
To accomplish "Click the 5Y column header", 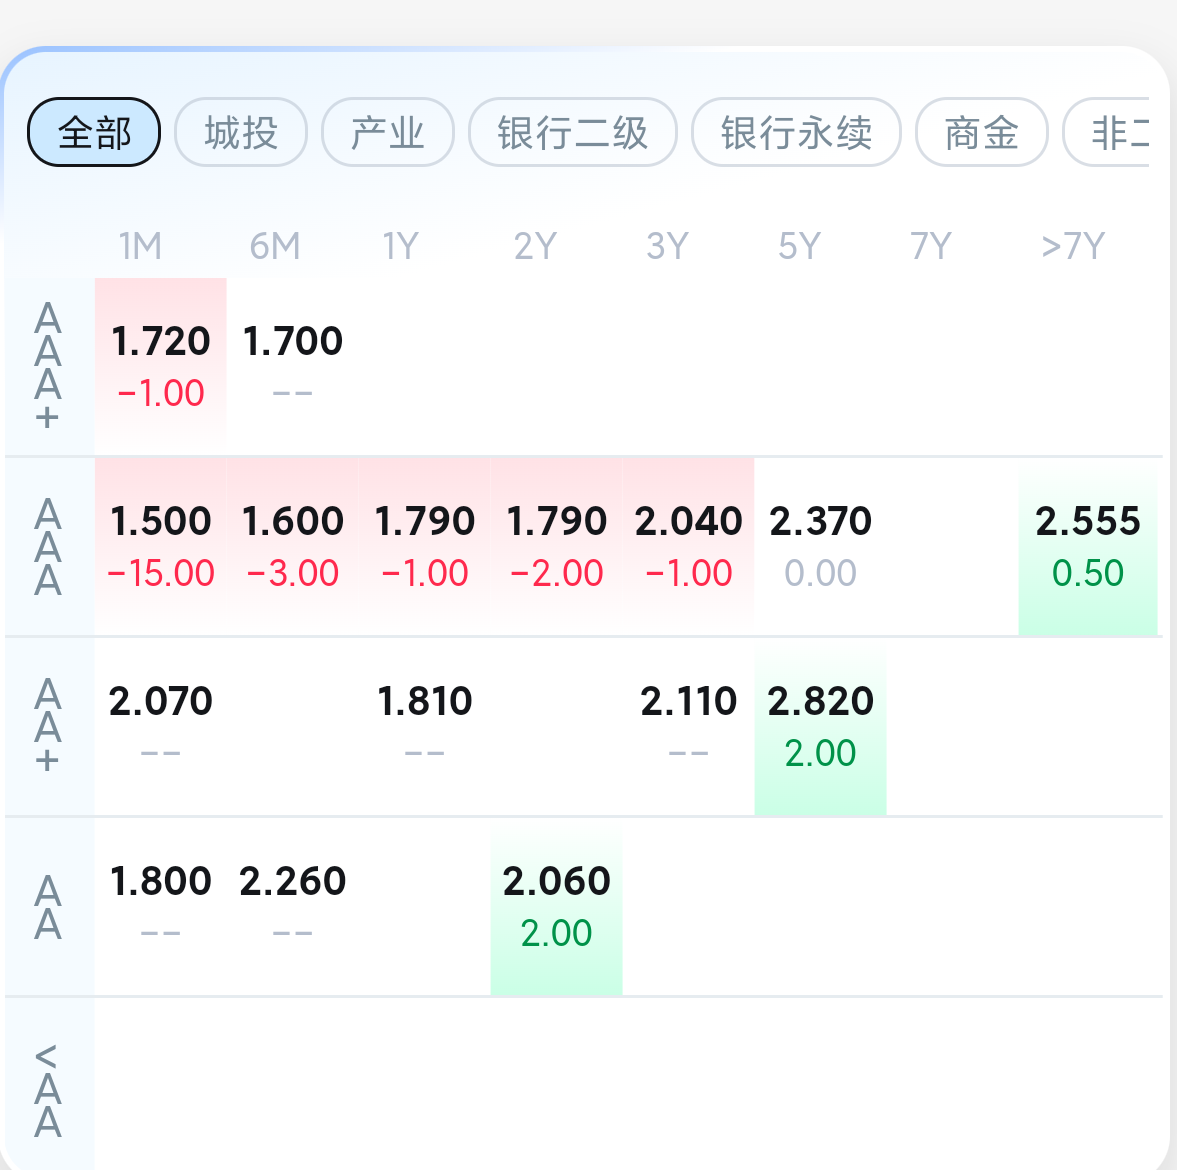I will tap(799, 246).
